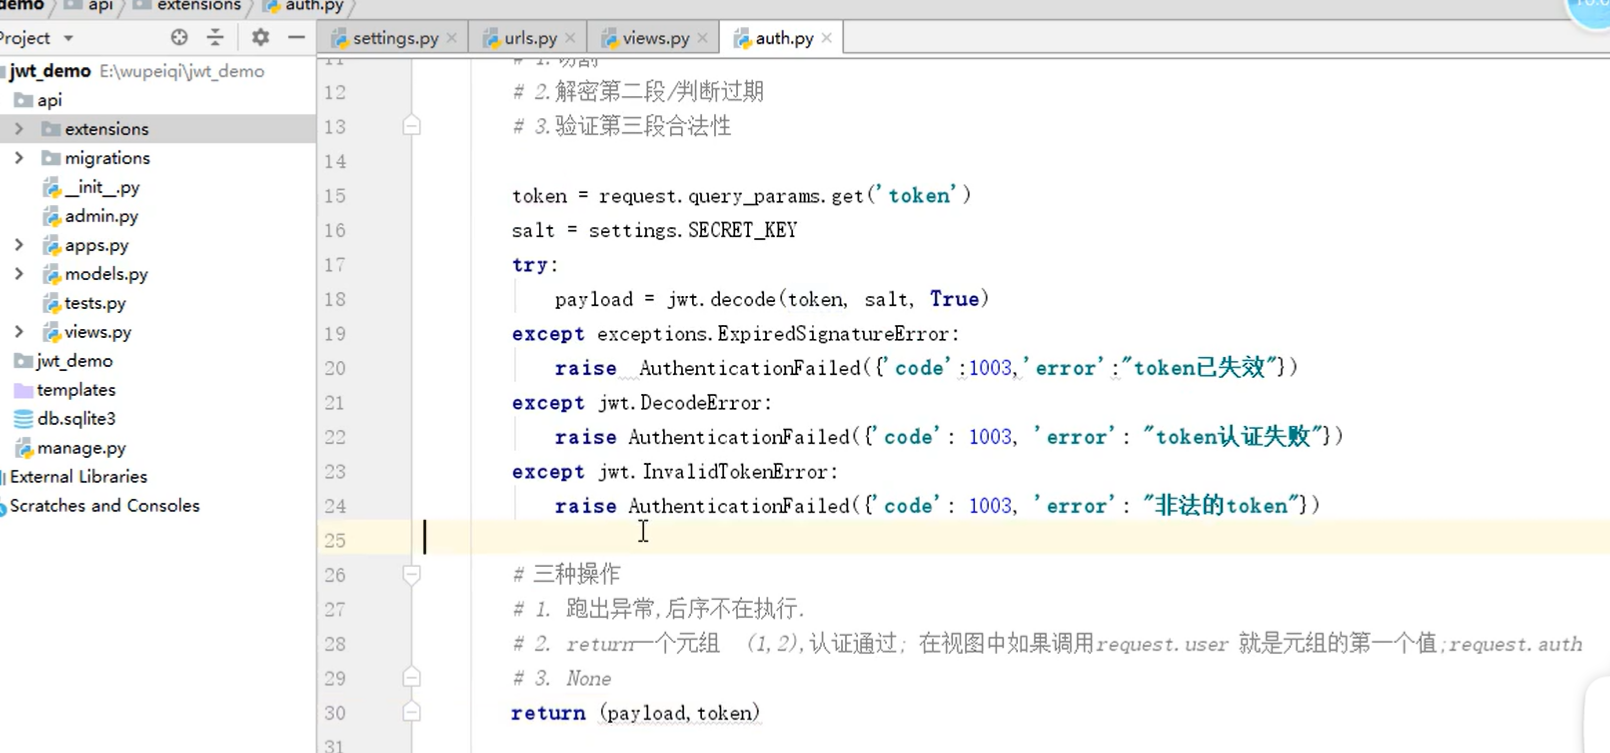Hide the Project panel with minus icon
This screenshot has height=753, width=1610.
click(x=296, y=38)
